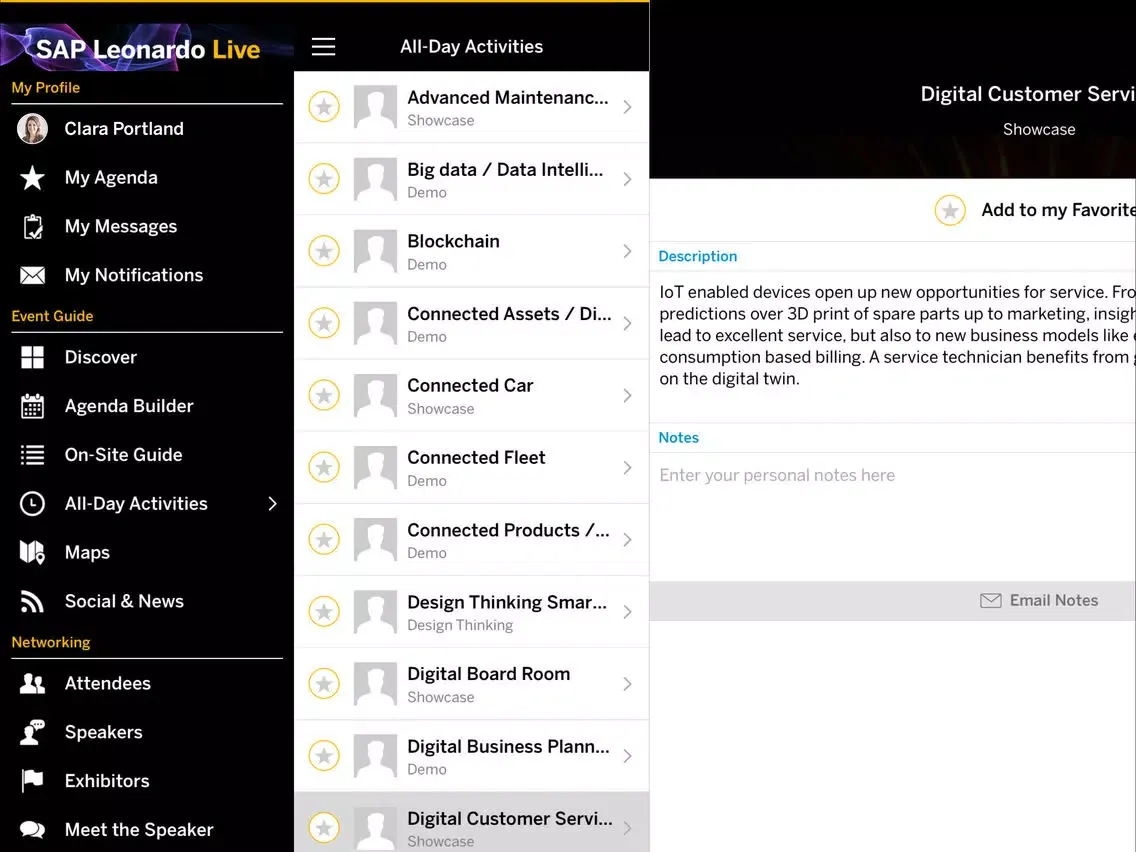1136x852 pixels.
Task: Star the Design Thinking Smart session
Action: tap(324, 611)
